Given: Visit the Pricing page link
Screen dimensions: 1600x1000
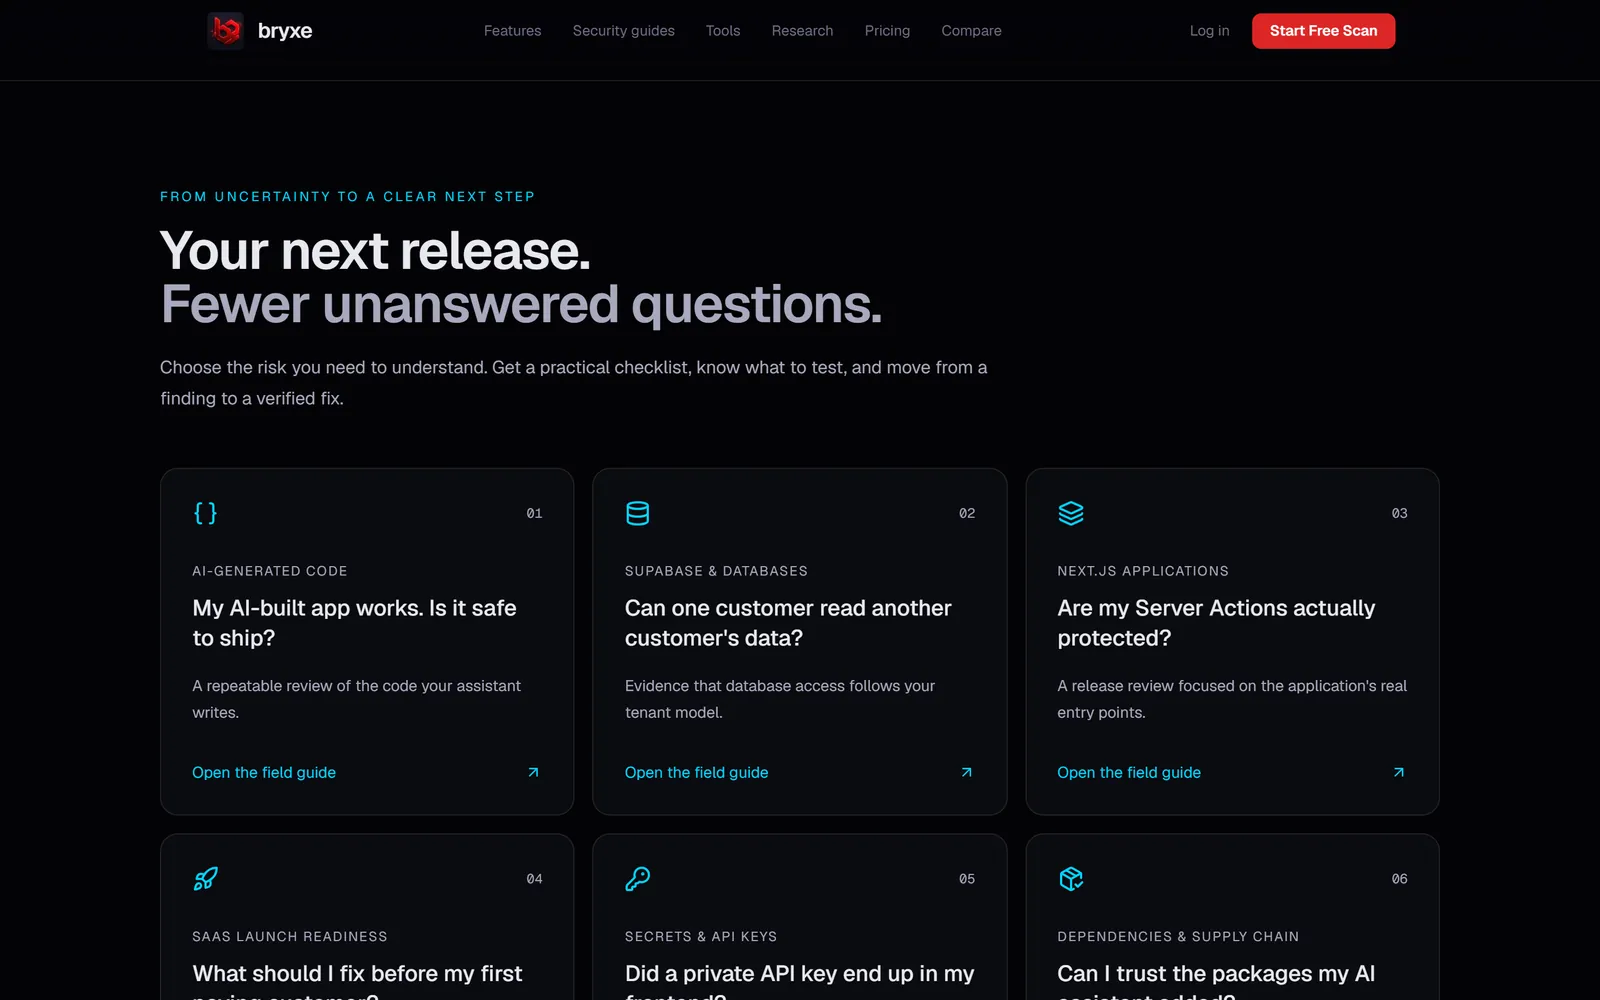Looking at the screenshot, I should click(887, 31).
